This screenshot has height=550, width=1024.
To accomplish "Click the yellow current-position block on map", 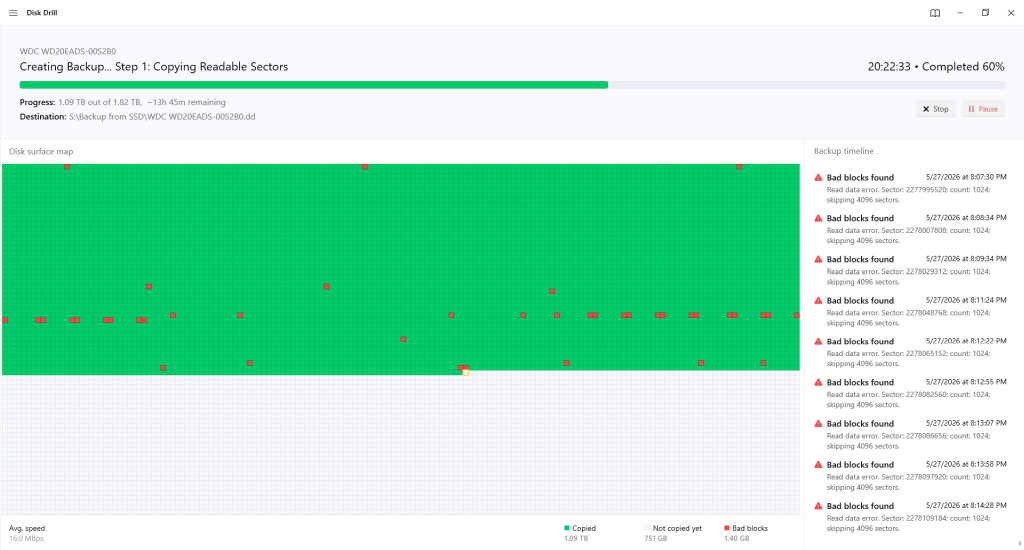I will pos(466,372).
